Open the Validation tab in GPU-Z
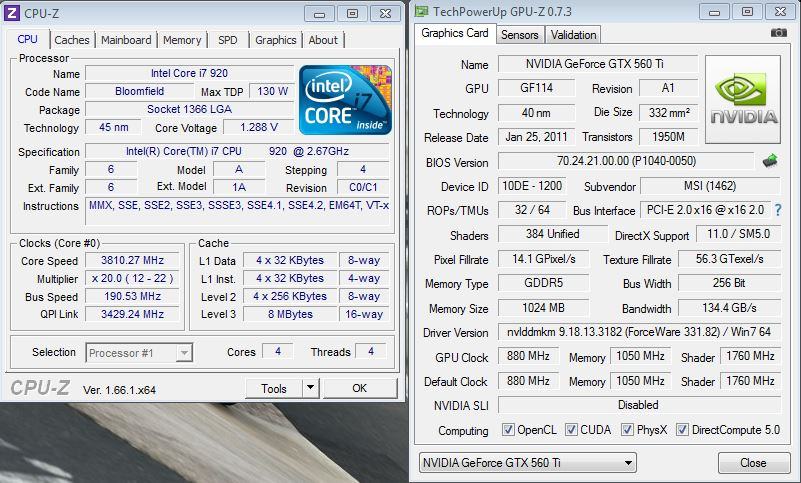This screenshot has height=483, width=801. (x=573, y=35)
